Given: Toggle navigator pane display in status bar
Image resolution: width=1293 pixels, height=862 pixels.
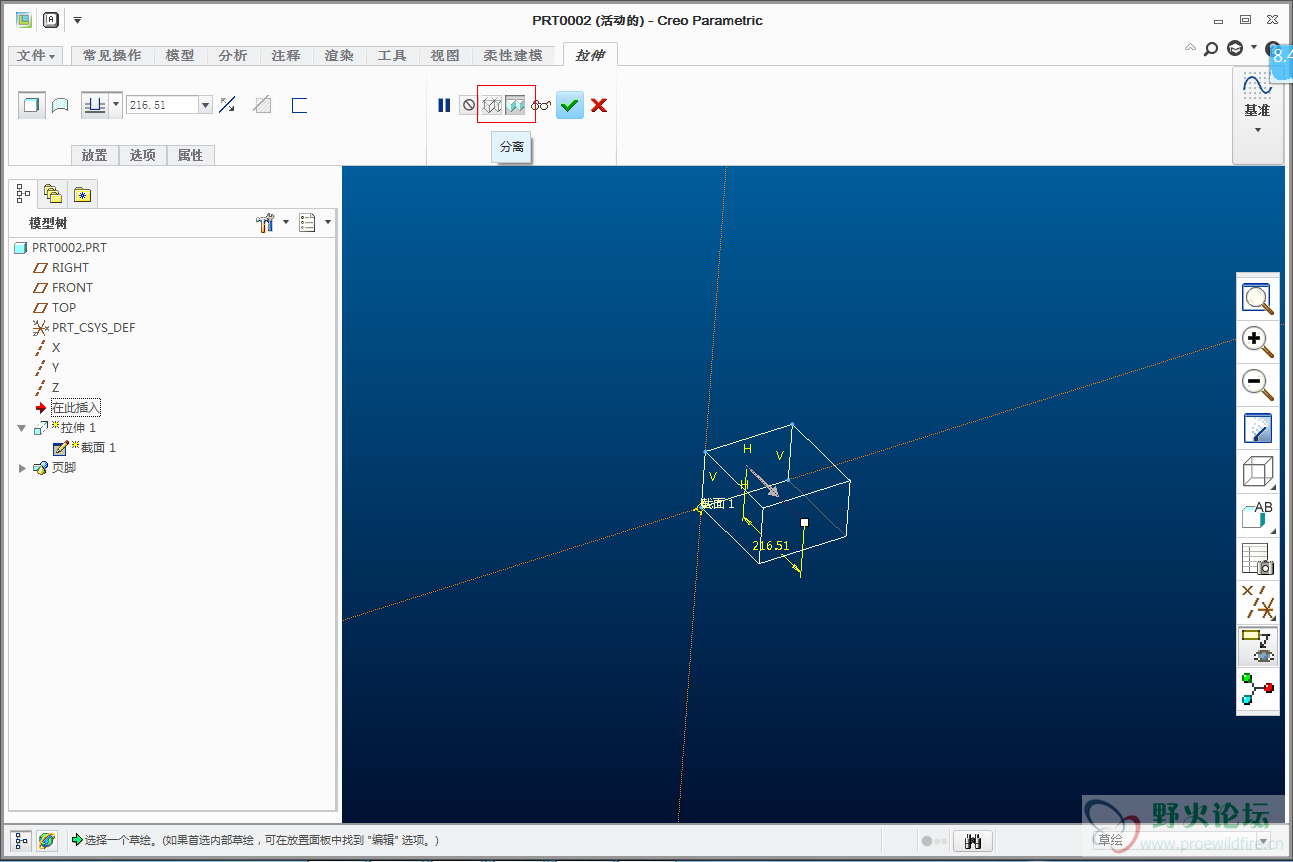Looking at the screenshot, I should (x=21, y=841).
